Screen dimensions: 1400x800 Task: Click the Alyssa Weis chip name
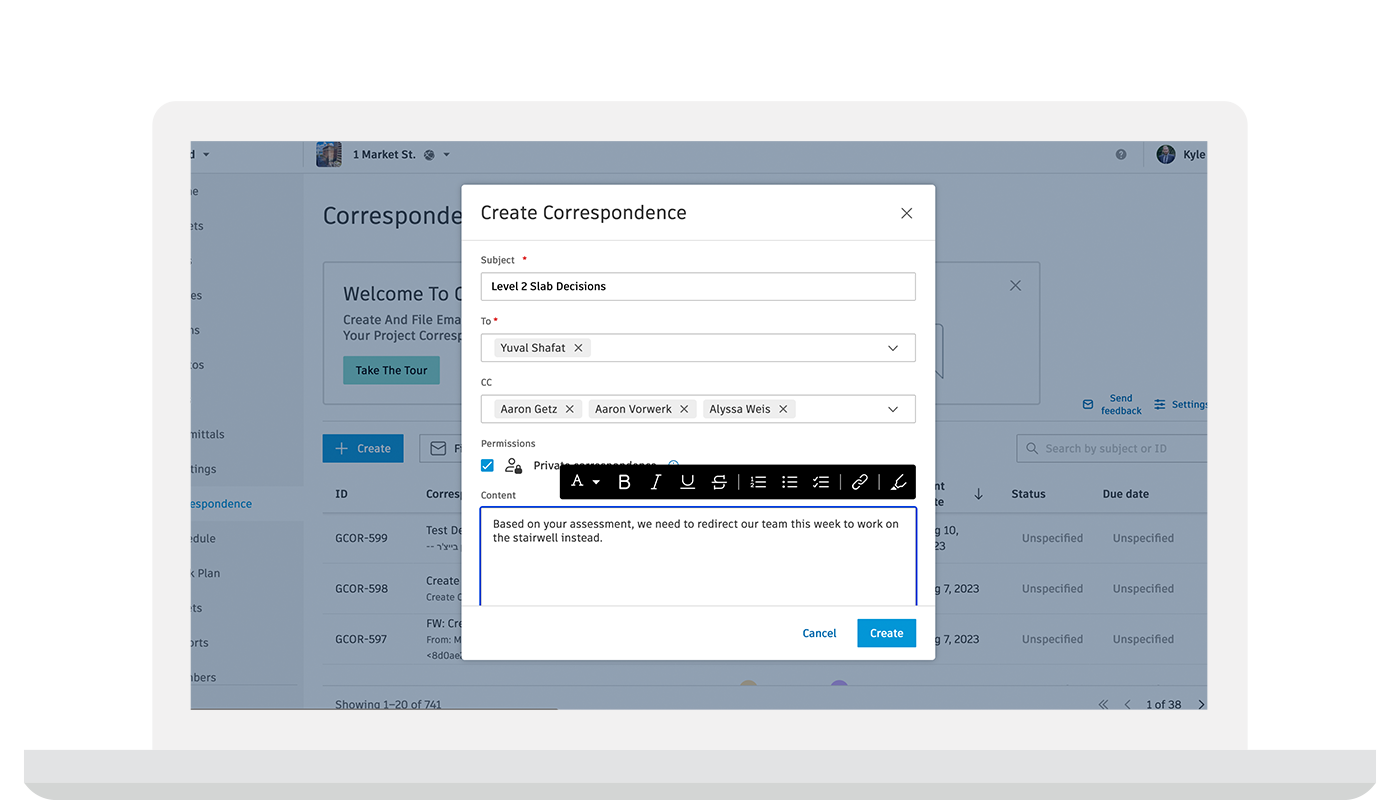pyautogui.click(x=740, y=409)
